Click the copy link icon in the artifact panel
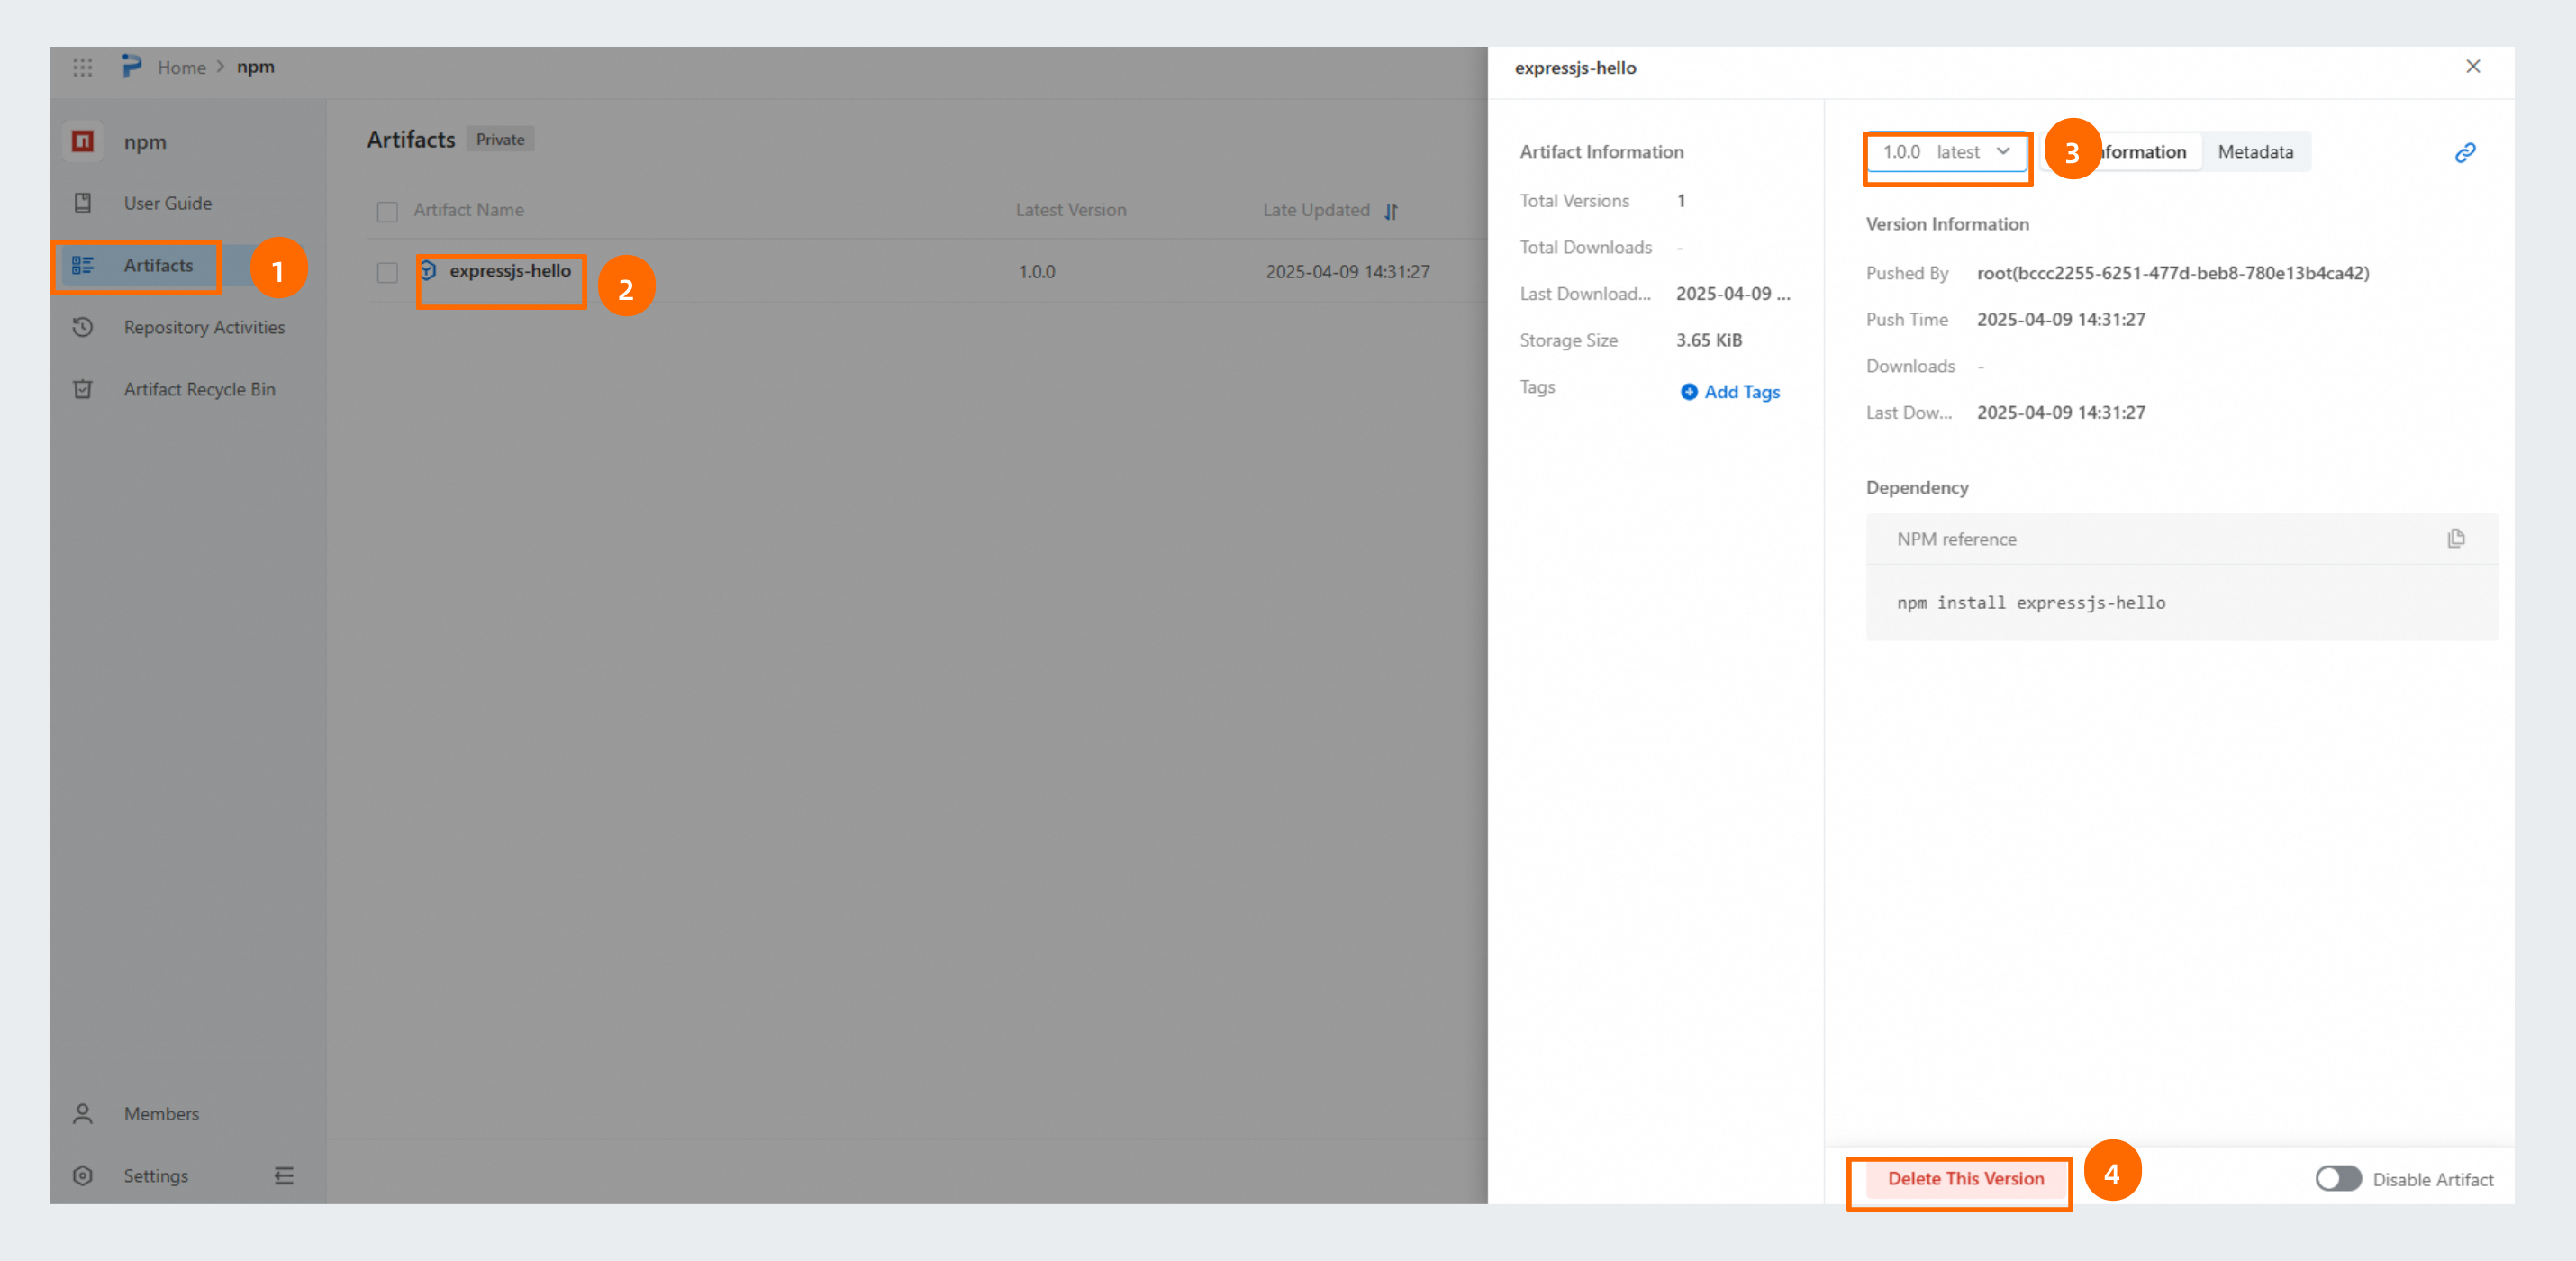Image resolution: width=2576 pixels, height=1261 pixels. (2465, 152)
